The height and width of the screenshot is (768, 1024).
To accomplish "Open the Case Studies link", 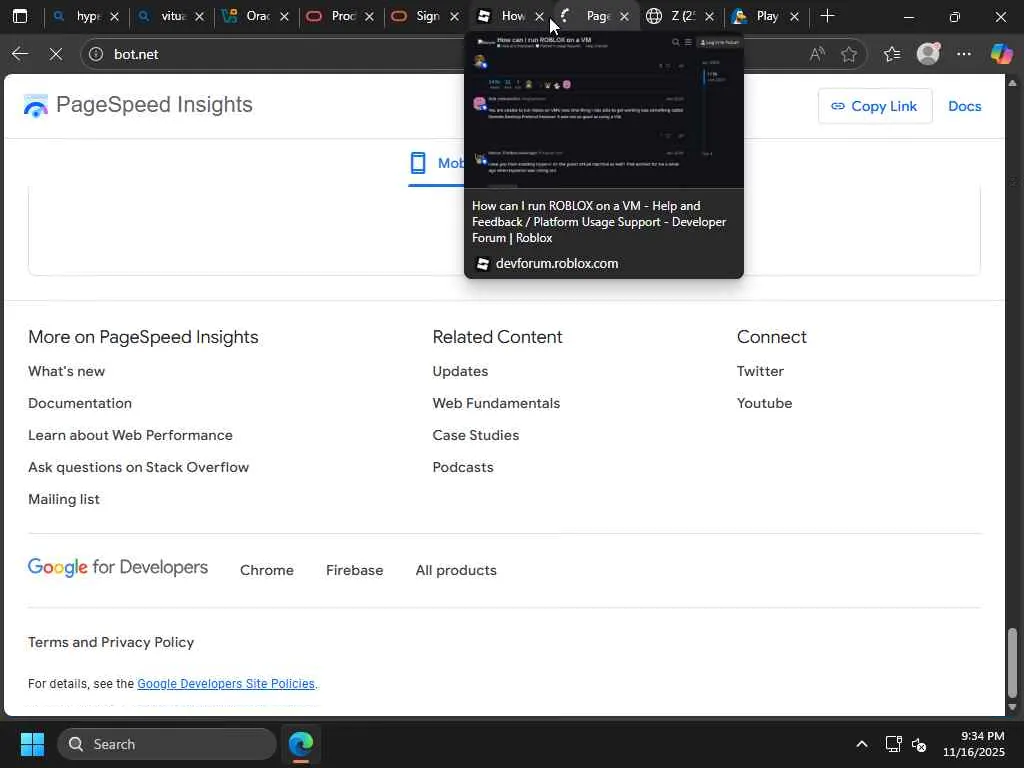I will [476, 435].
